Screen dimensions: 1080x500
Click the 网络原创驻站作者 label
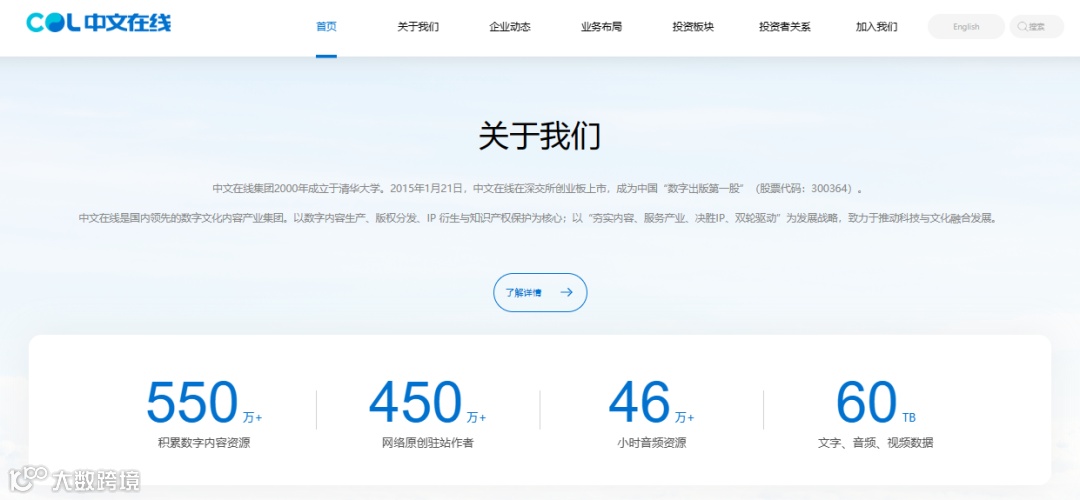click(428, 443)
